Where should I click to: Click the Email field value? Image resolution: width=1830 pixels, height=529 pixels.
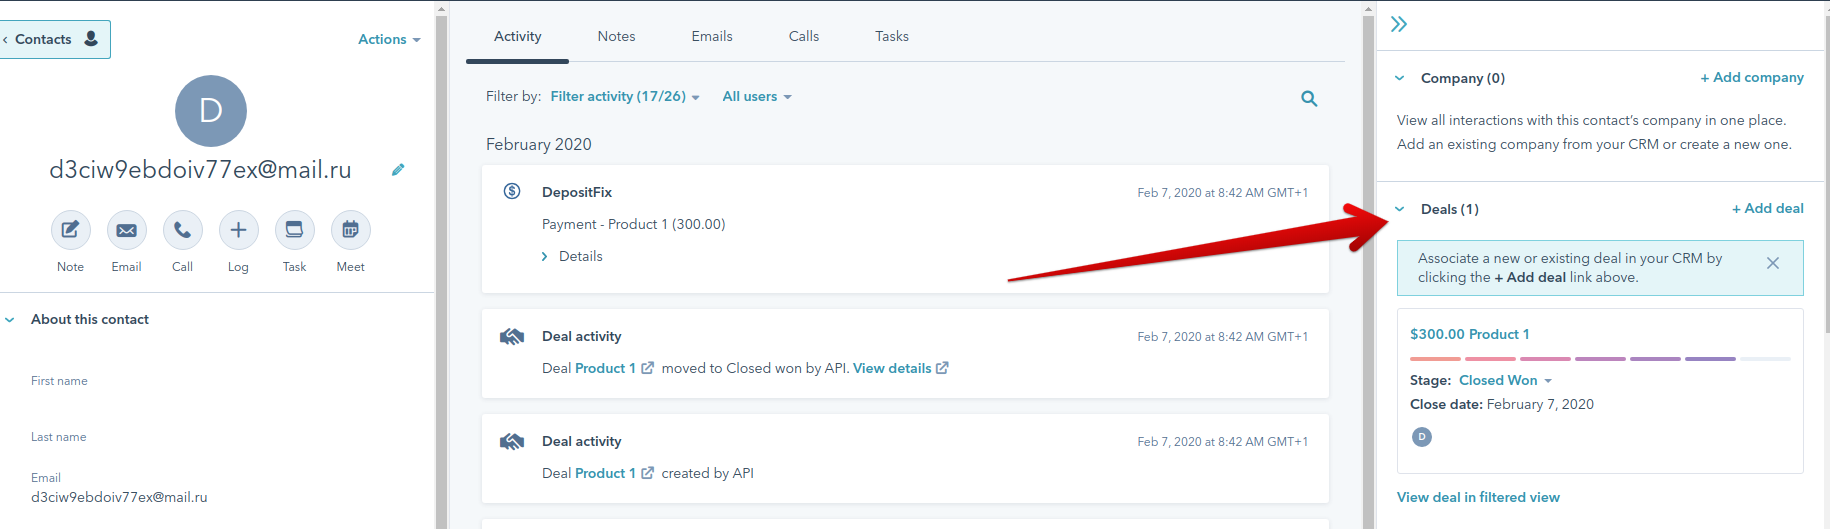click(x=119, y=497)
